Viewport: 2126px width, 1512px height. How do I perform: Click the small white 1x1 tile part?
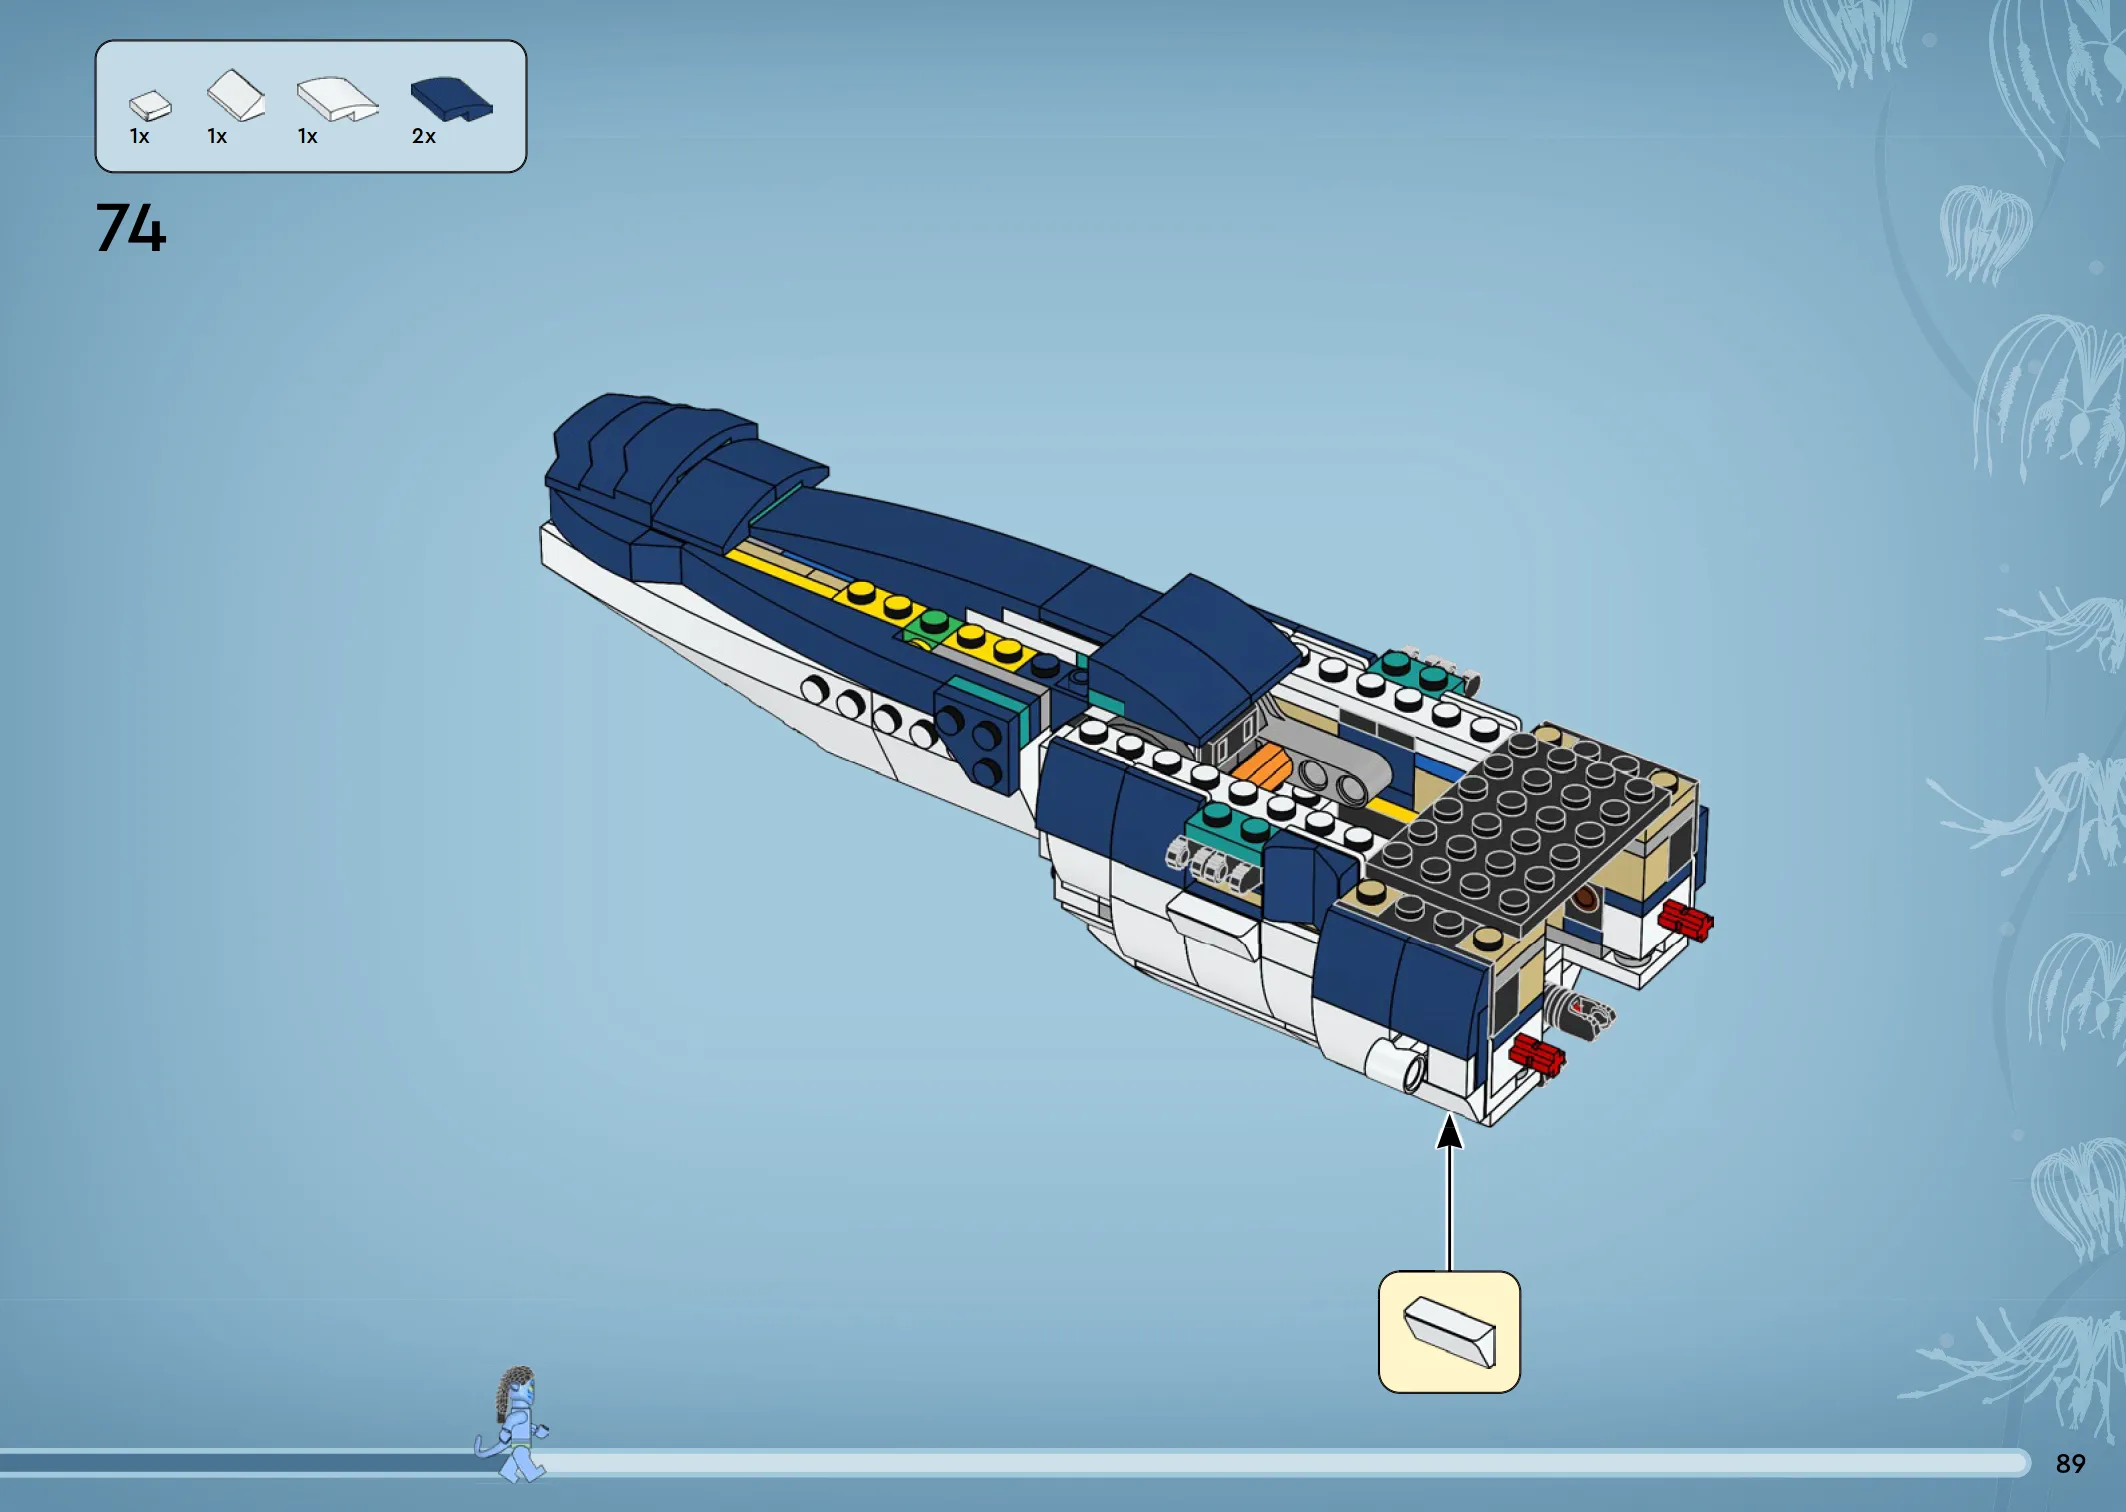(x=150, y=105)
